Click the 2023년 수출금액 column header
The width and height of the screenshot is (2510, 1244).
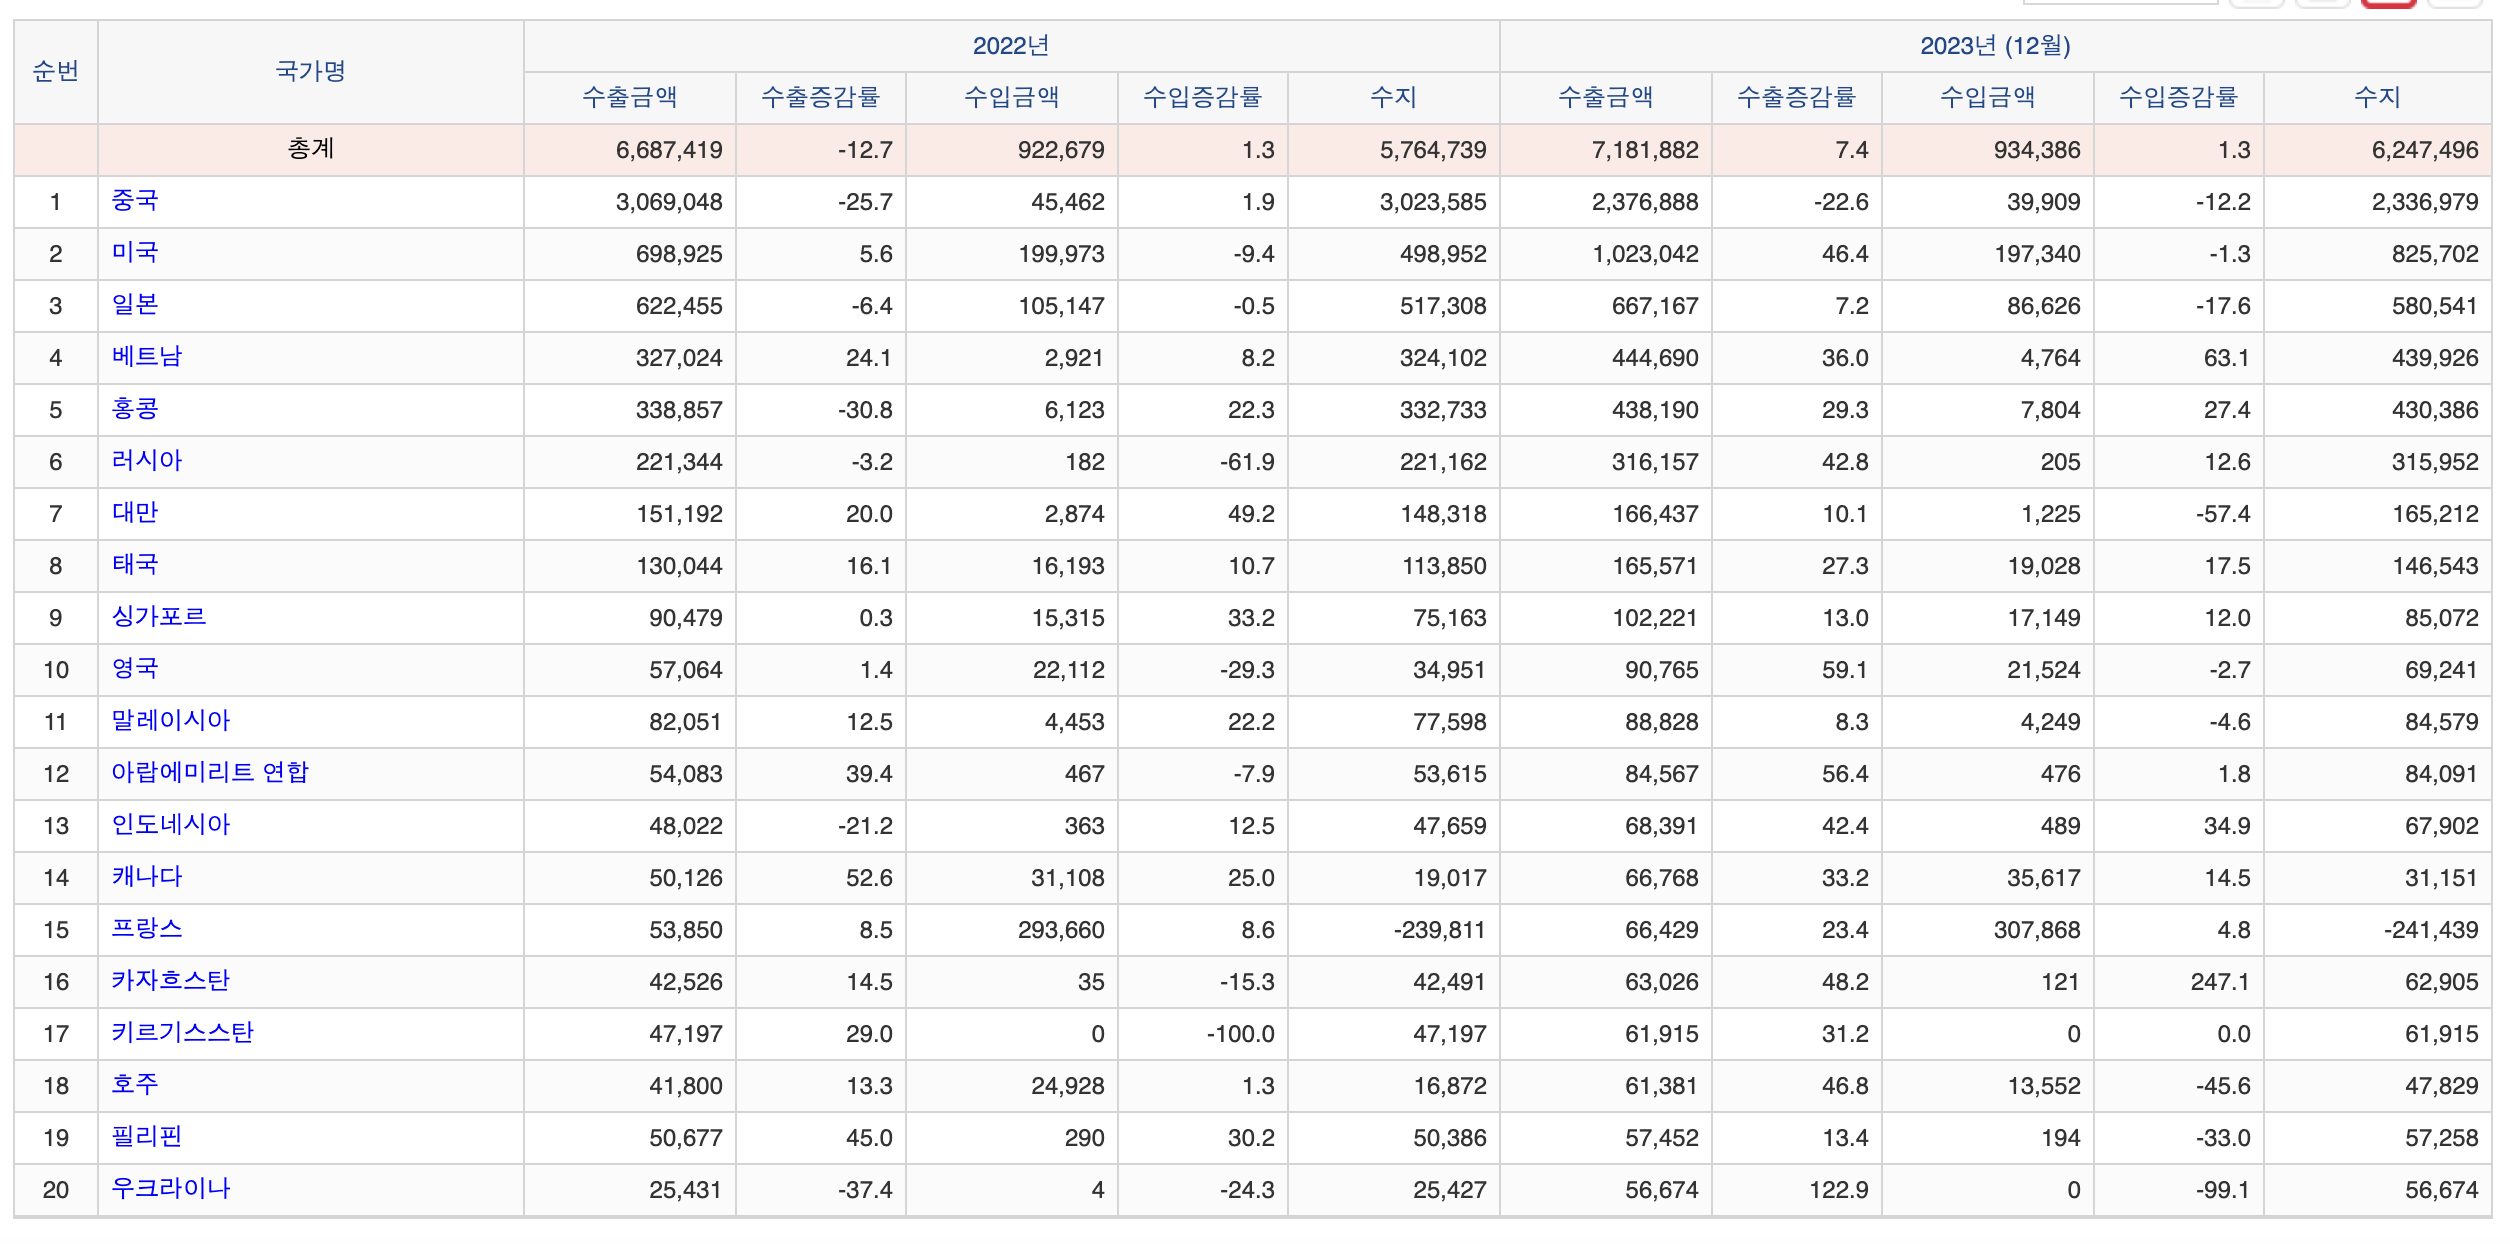1606,98
